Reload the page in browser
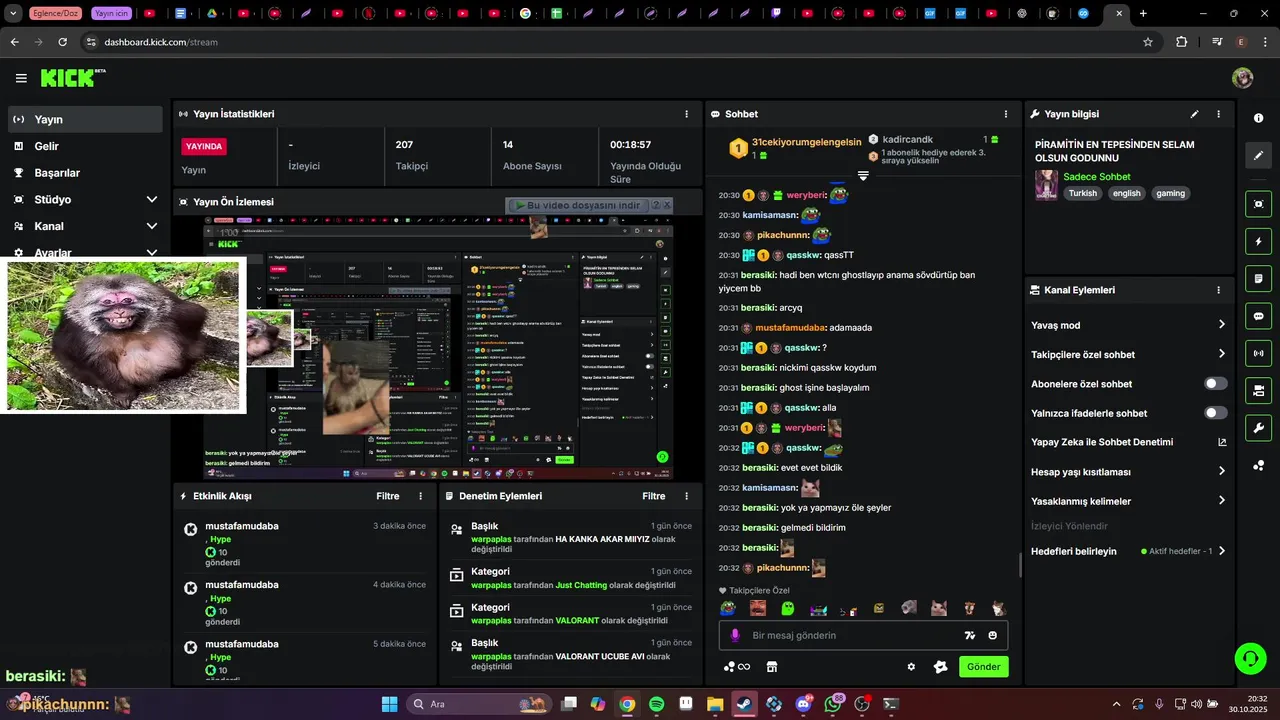The height and width of the screenshot is (720, 1280). [x=62, y=42]
